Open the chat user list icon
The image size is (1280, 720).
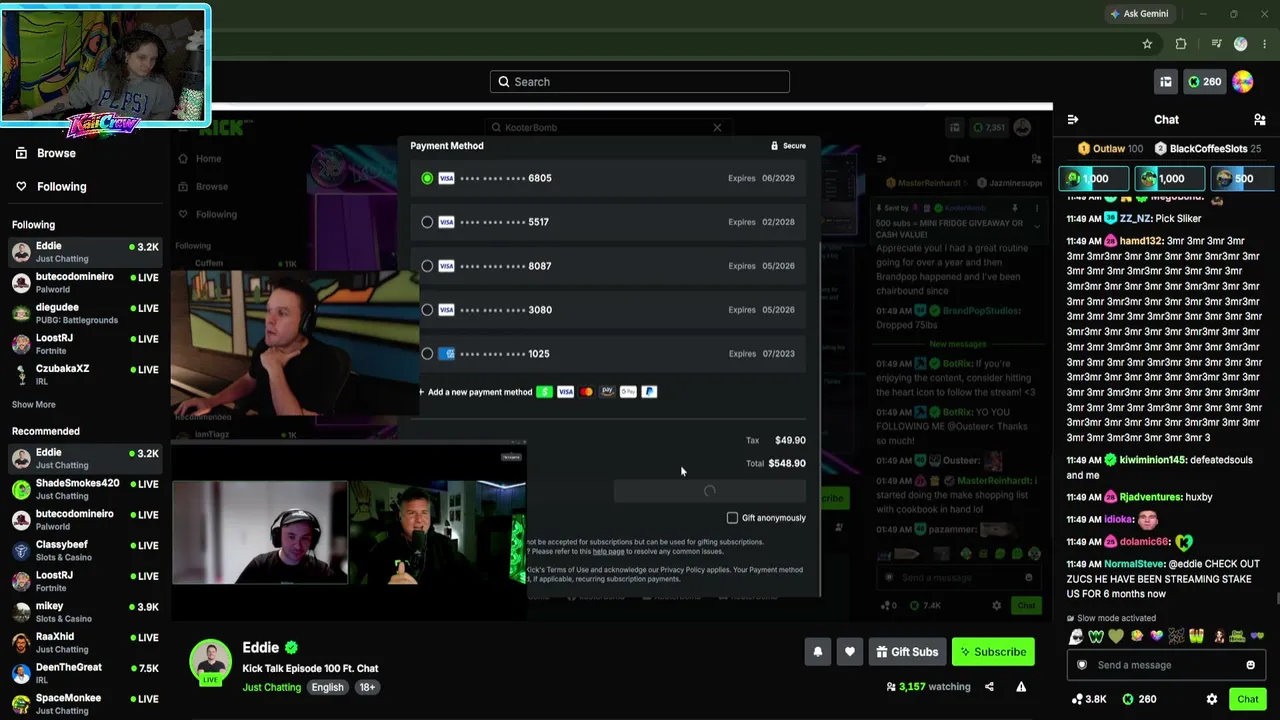tap(1260, 120)
